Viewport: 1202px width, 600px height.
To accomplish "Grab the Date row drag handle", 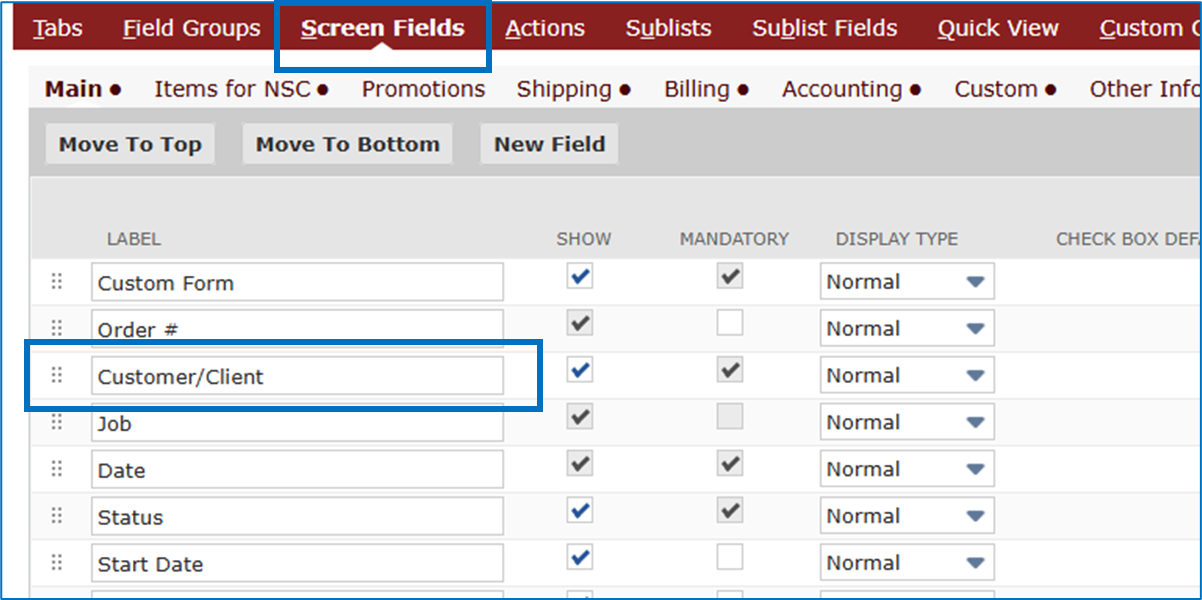I will tap(57, 469).
